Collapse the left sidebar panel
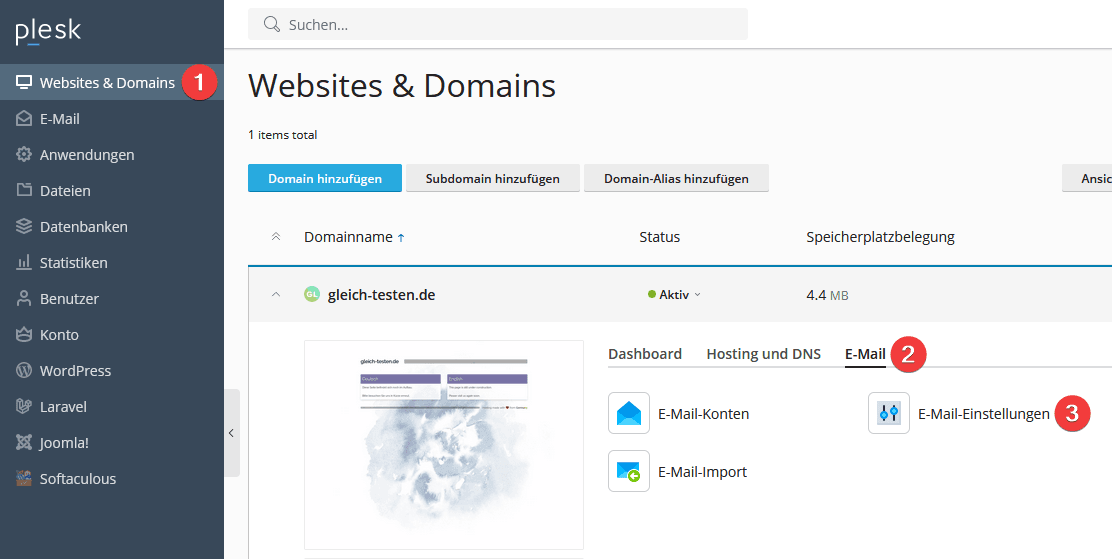Viewport: 1112px width, 559px height. pos(231,433)
